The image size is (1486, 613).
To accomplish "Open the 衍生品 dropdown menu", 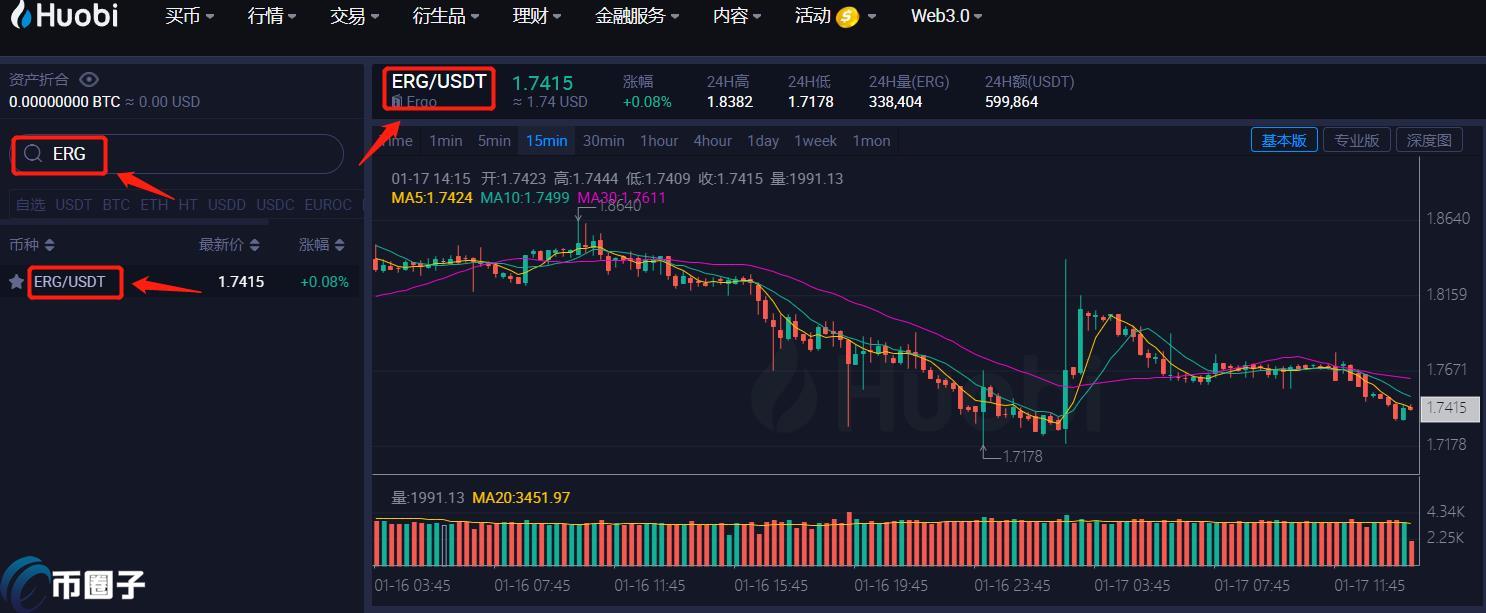I will point(446,17).
